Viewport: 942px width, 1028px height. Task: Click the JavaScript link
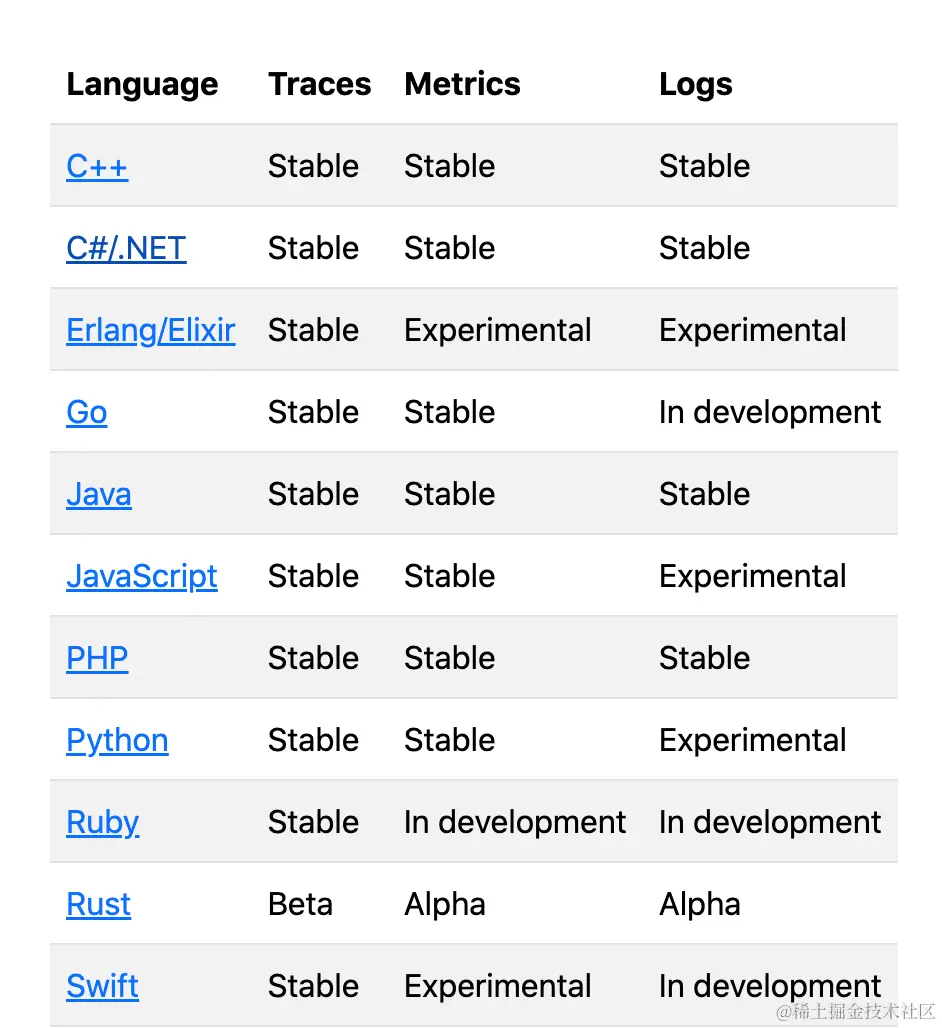(x=141, y=576)
